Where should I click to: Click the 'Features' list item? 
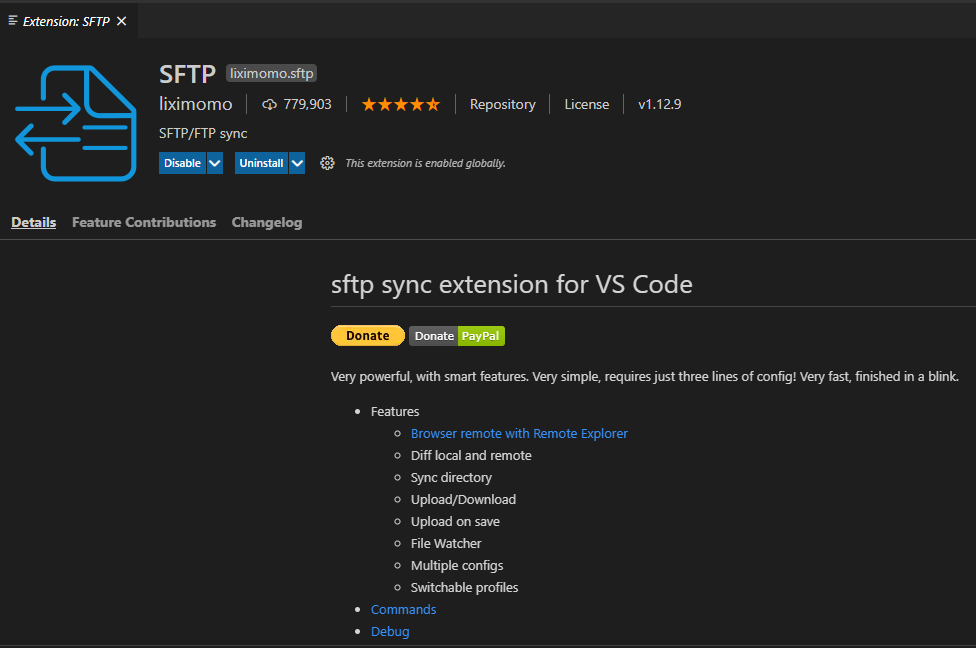tap(395, 411)
